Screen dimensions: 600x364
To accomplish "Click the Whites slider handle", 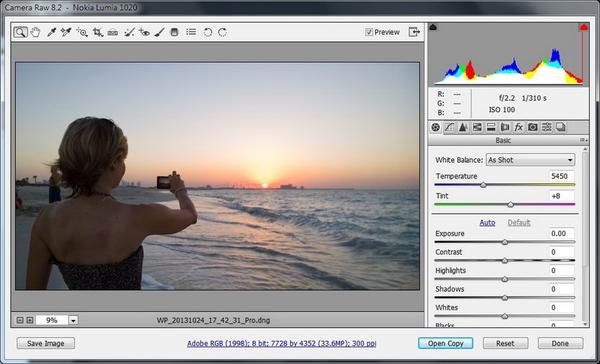I will pos(505,316).
